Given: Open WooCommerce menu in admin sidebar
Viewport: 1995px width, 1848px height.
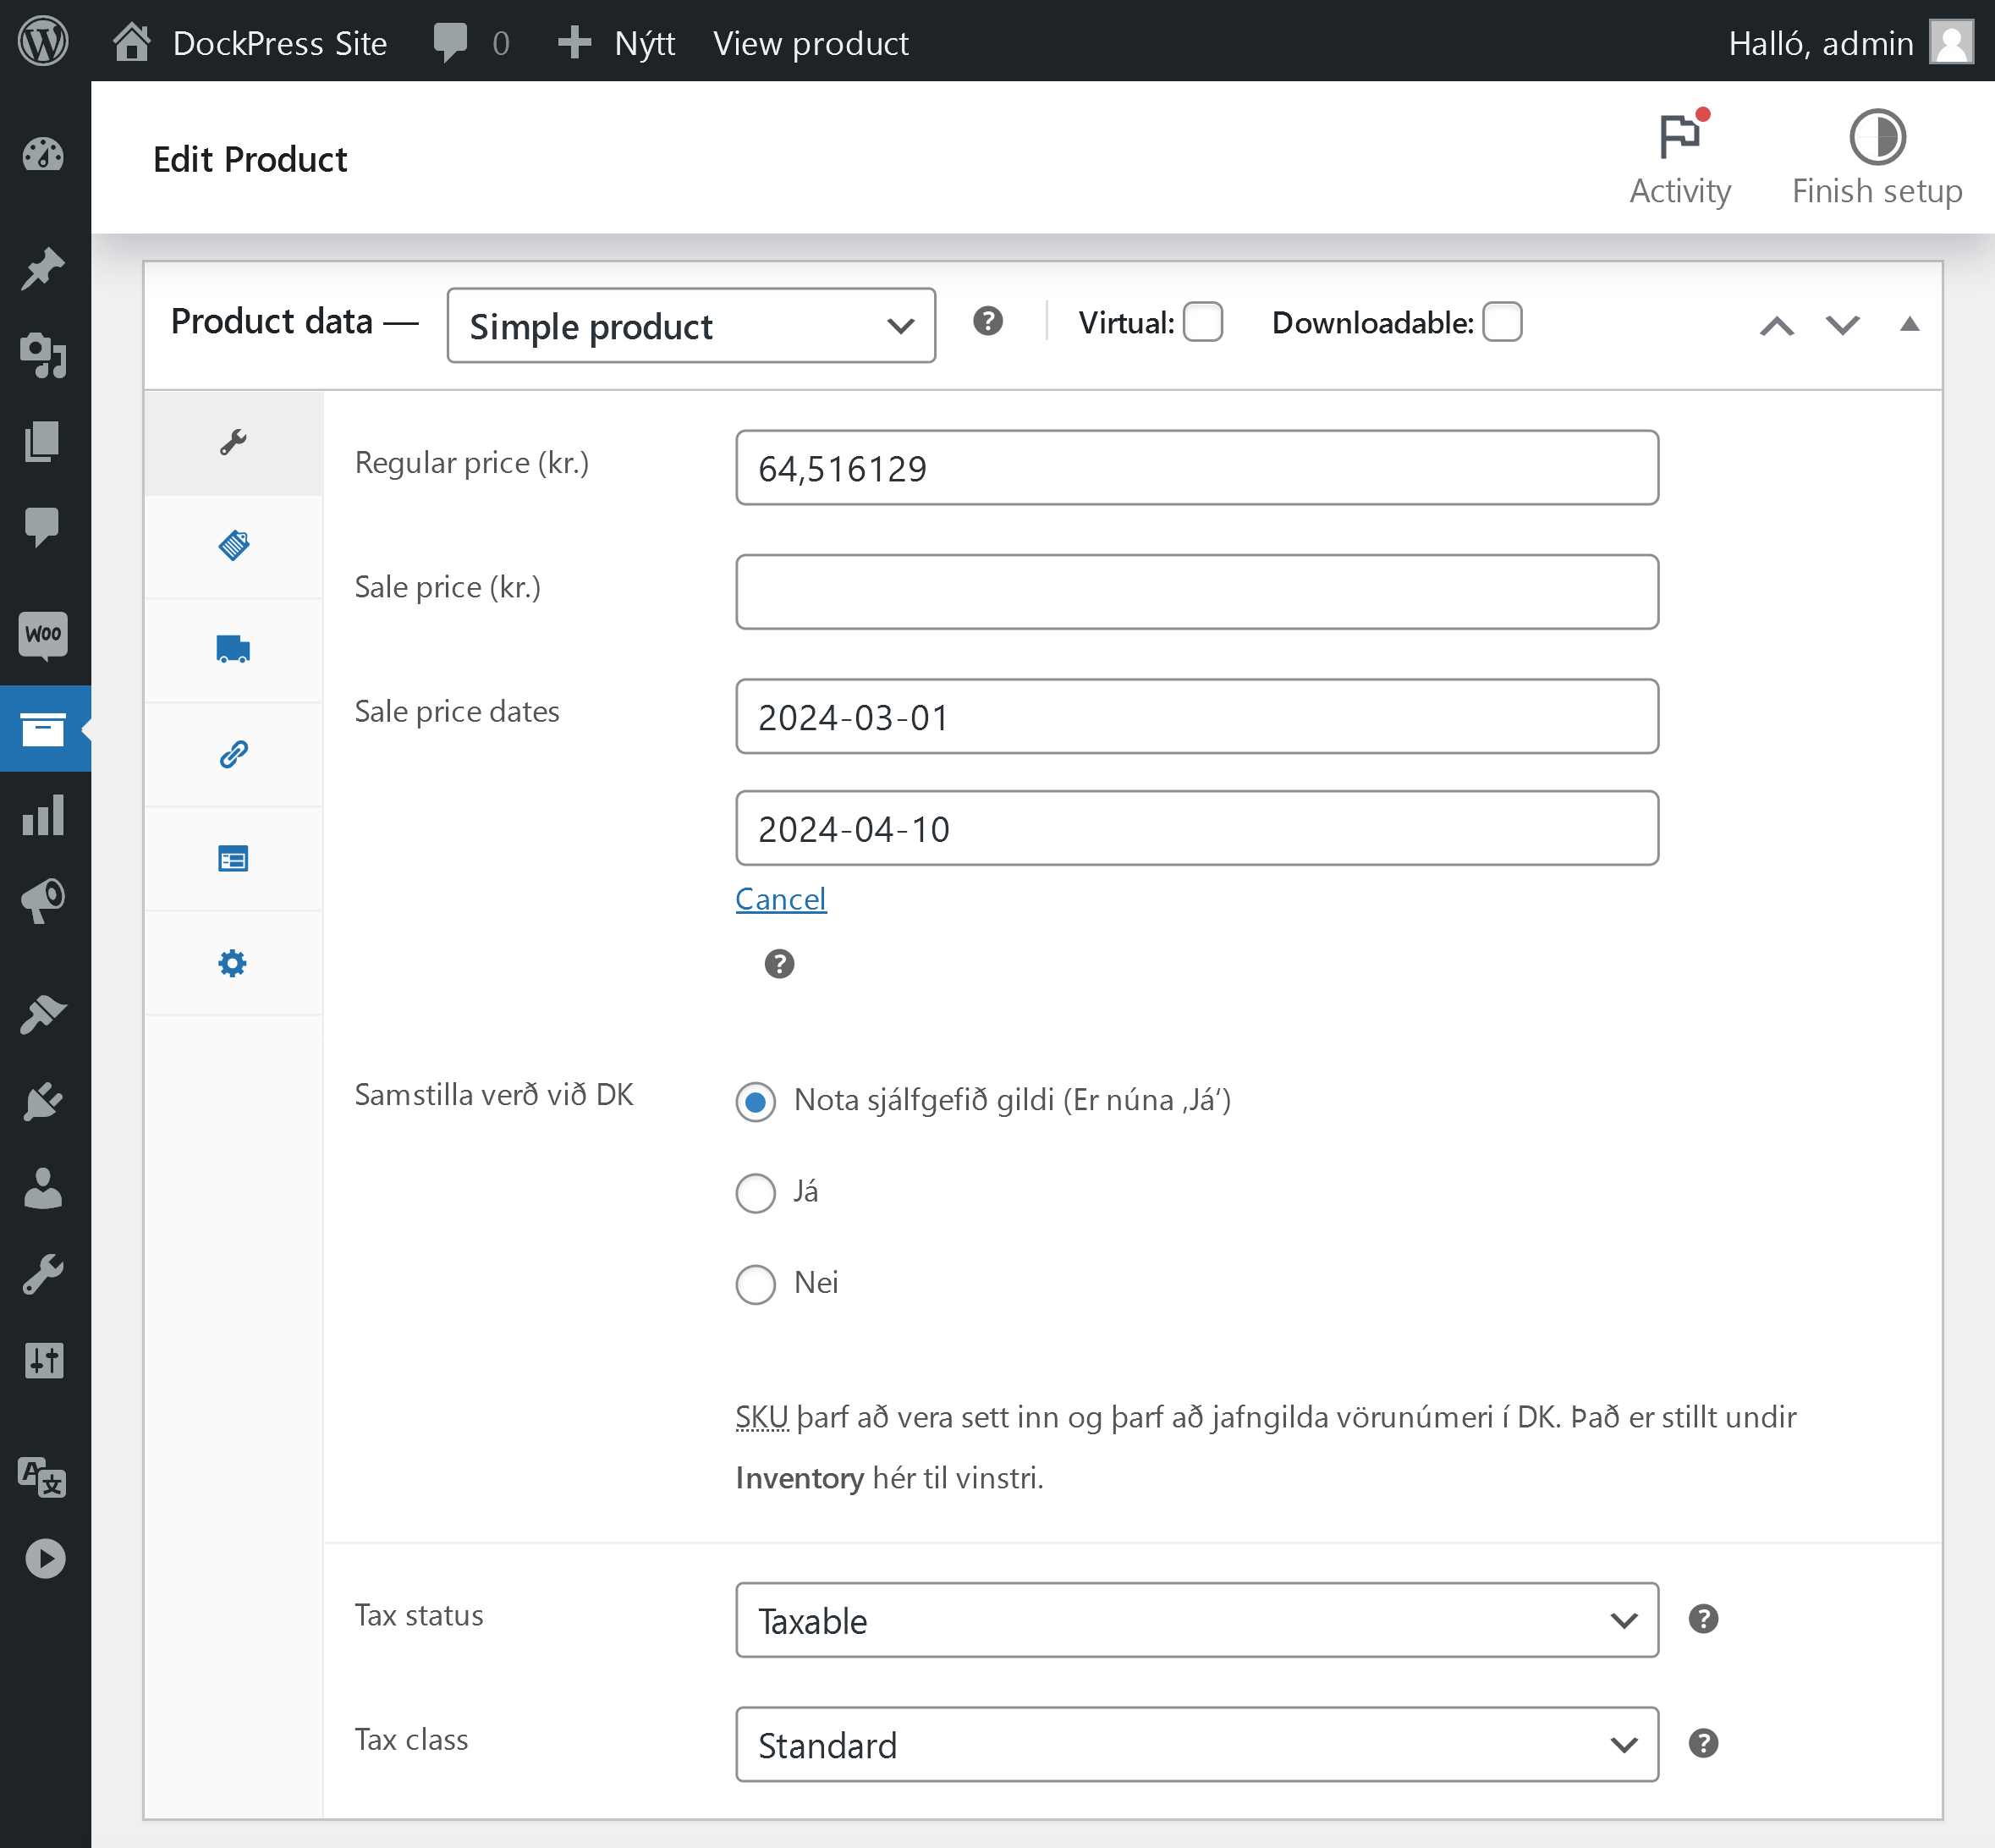Looking at the screenshot, I should click(44, 634).
